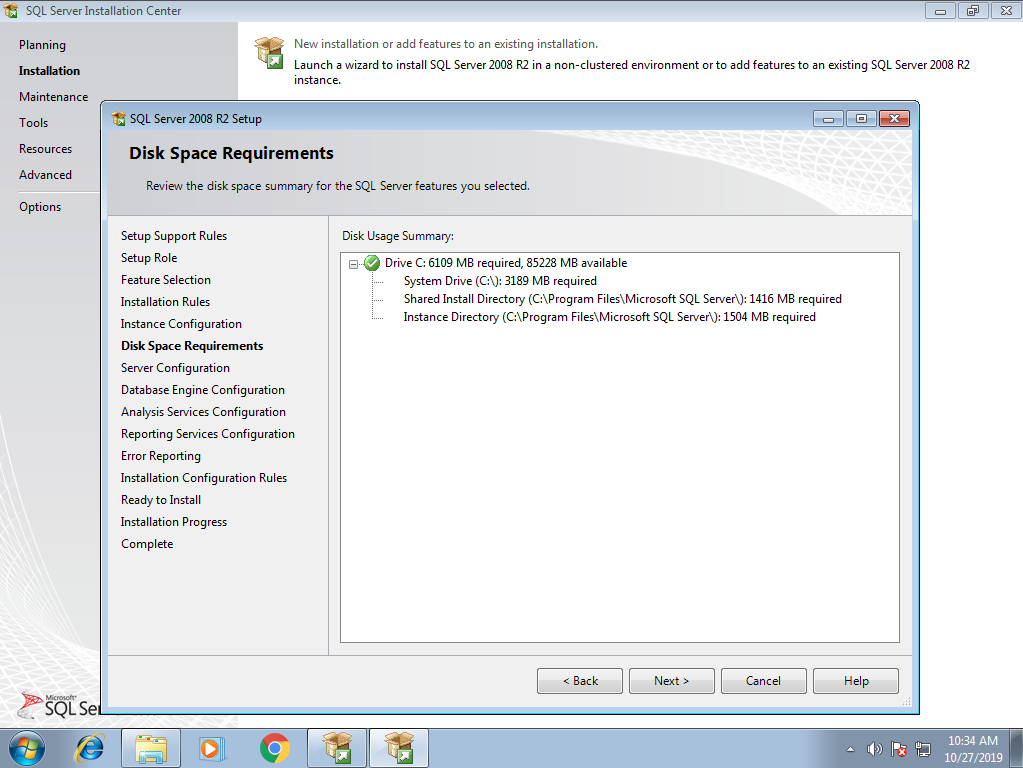
Task: Click the network connection tray icon
Action: [x=923, y=749]
